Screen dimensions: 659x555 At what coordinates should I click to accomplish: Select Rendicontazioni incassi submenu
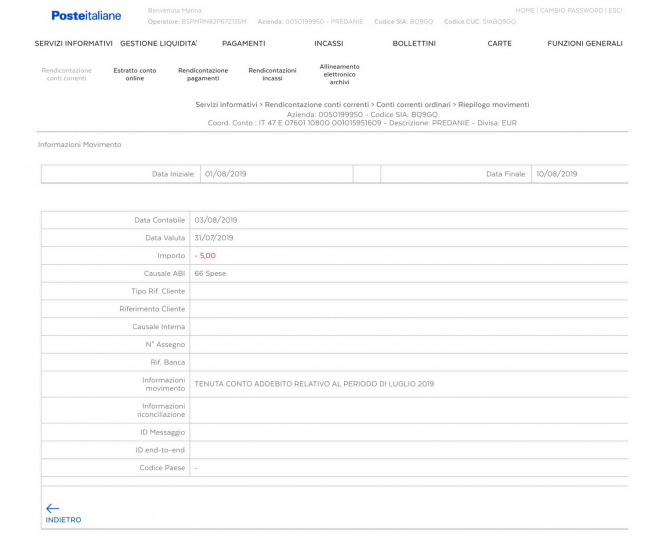coord(272,74)
